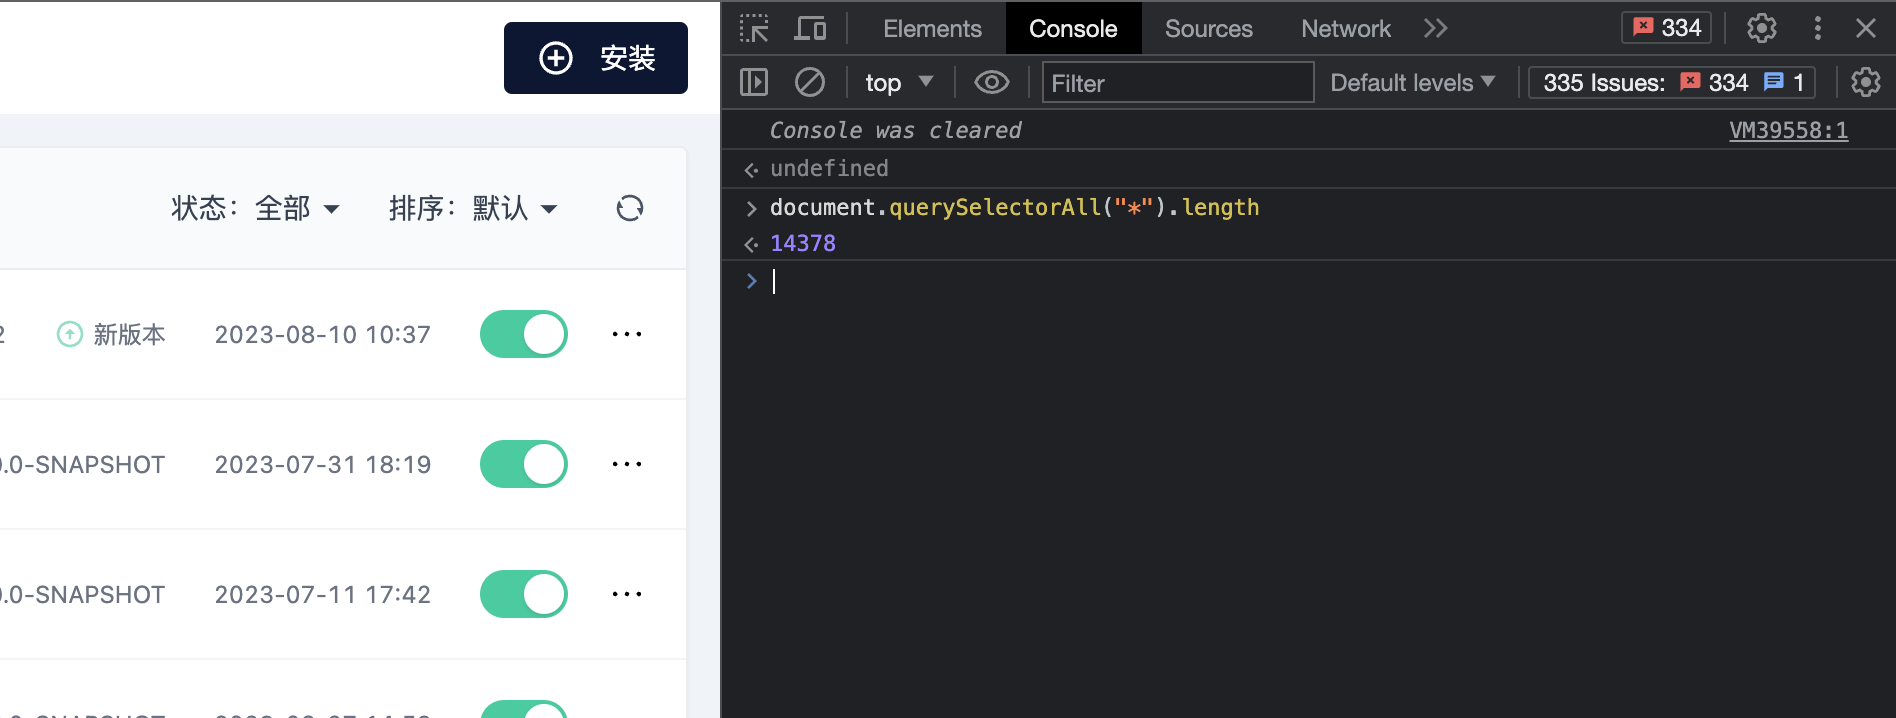Viewport: 1896px width, 718px height.
Task: Activate the DevTools inspect element picker
Action: [x=754, y=28]
